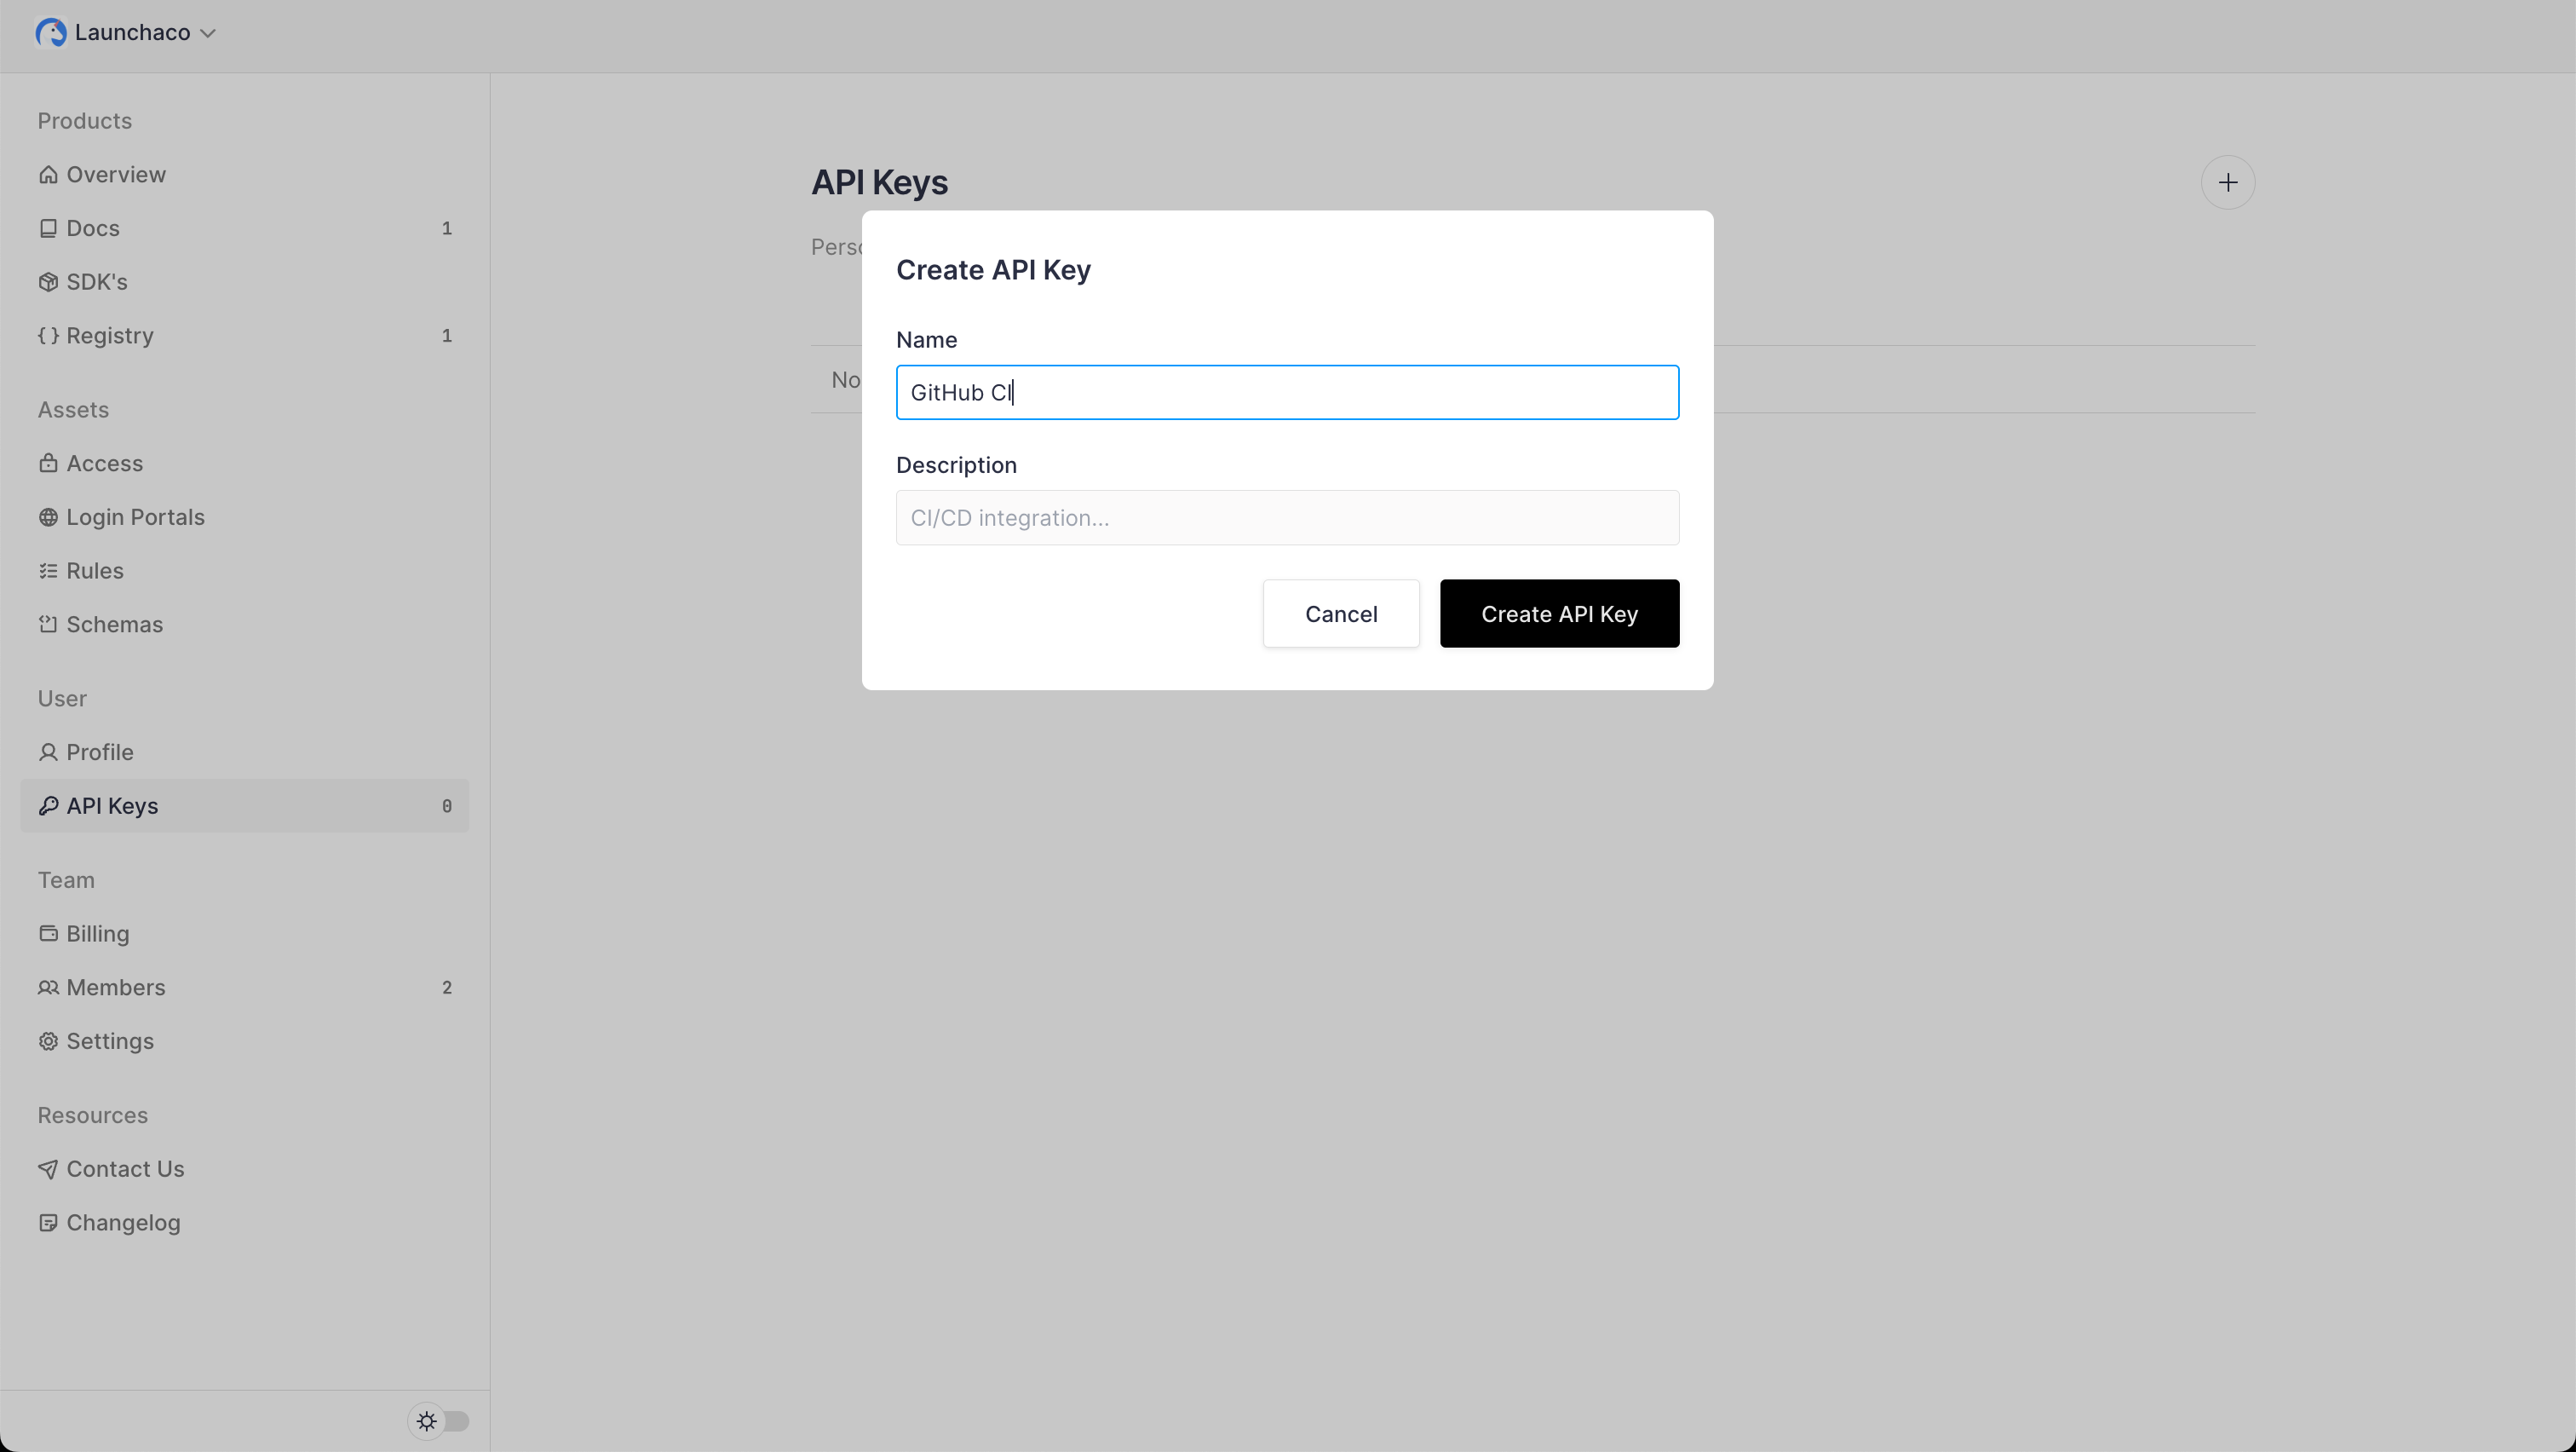Click the Registry count badge 1
Viewport: 2576px width, 1452px height.
coord(447,336)
